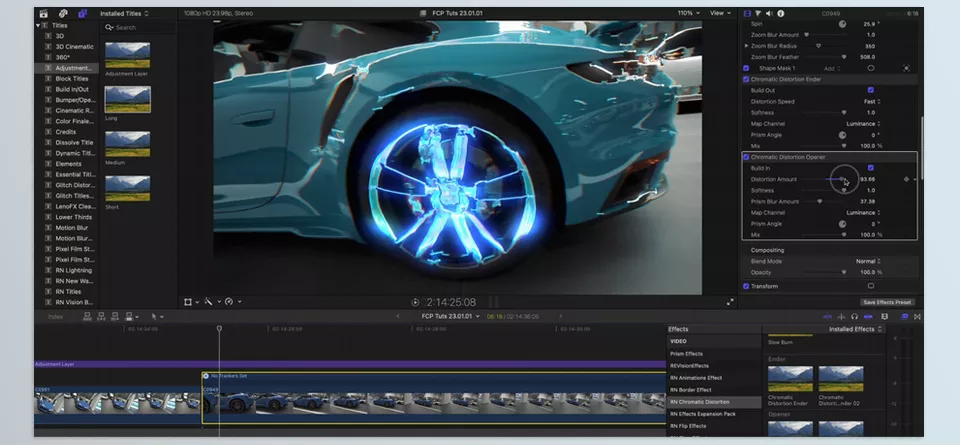Click the timeline Index button
Viewport: 960px width, 445px height.
point(56,316)
